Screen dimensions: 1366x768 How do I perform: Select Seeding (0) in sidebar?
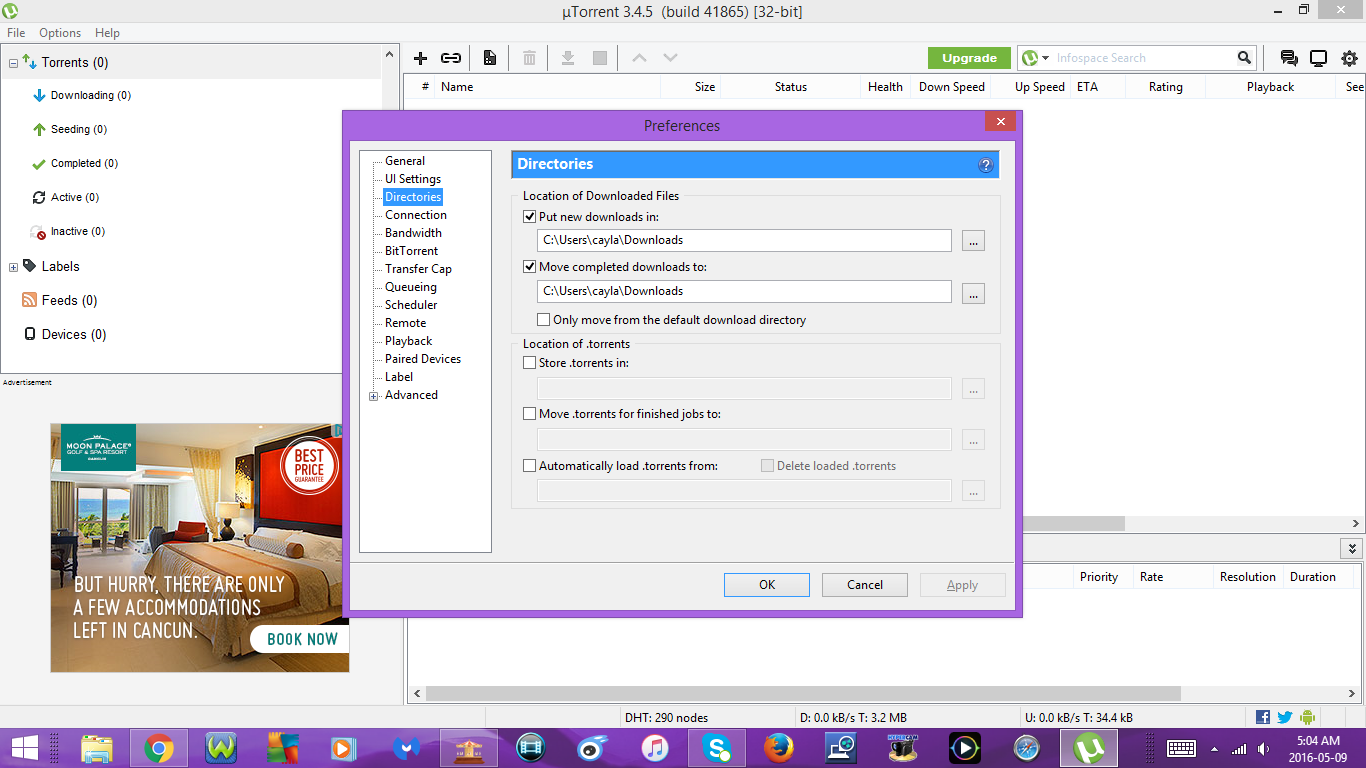79,130
